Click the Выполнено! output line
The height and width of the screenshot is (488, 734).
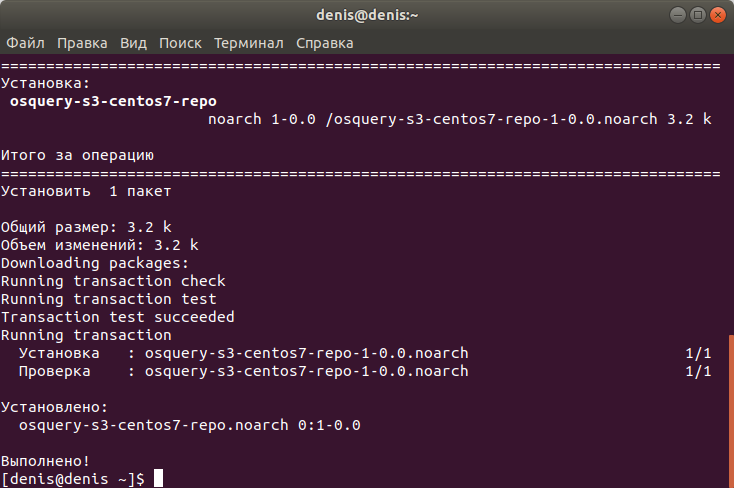[45, 461]
